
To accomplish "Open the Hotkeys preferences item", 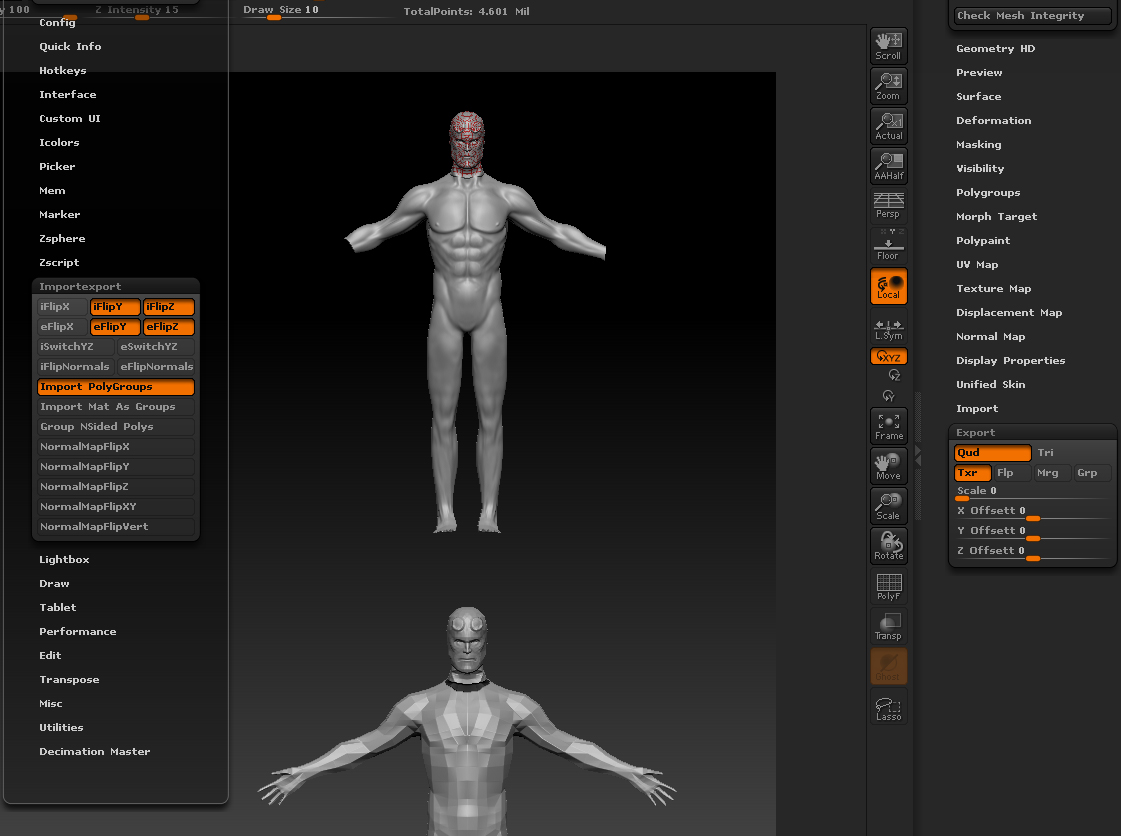I will [x=63, y=71].
